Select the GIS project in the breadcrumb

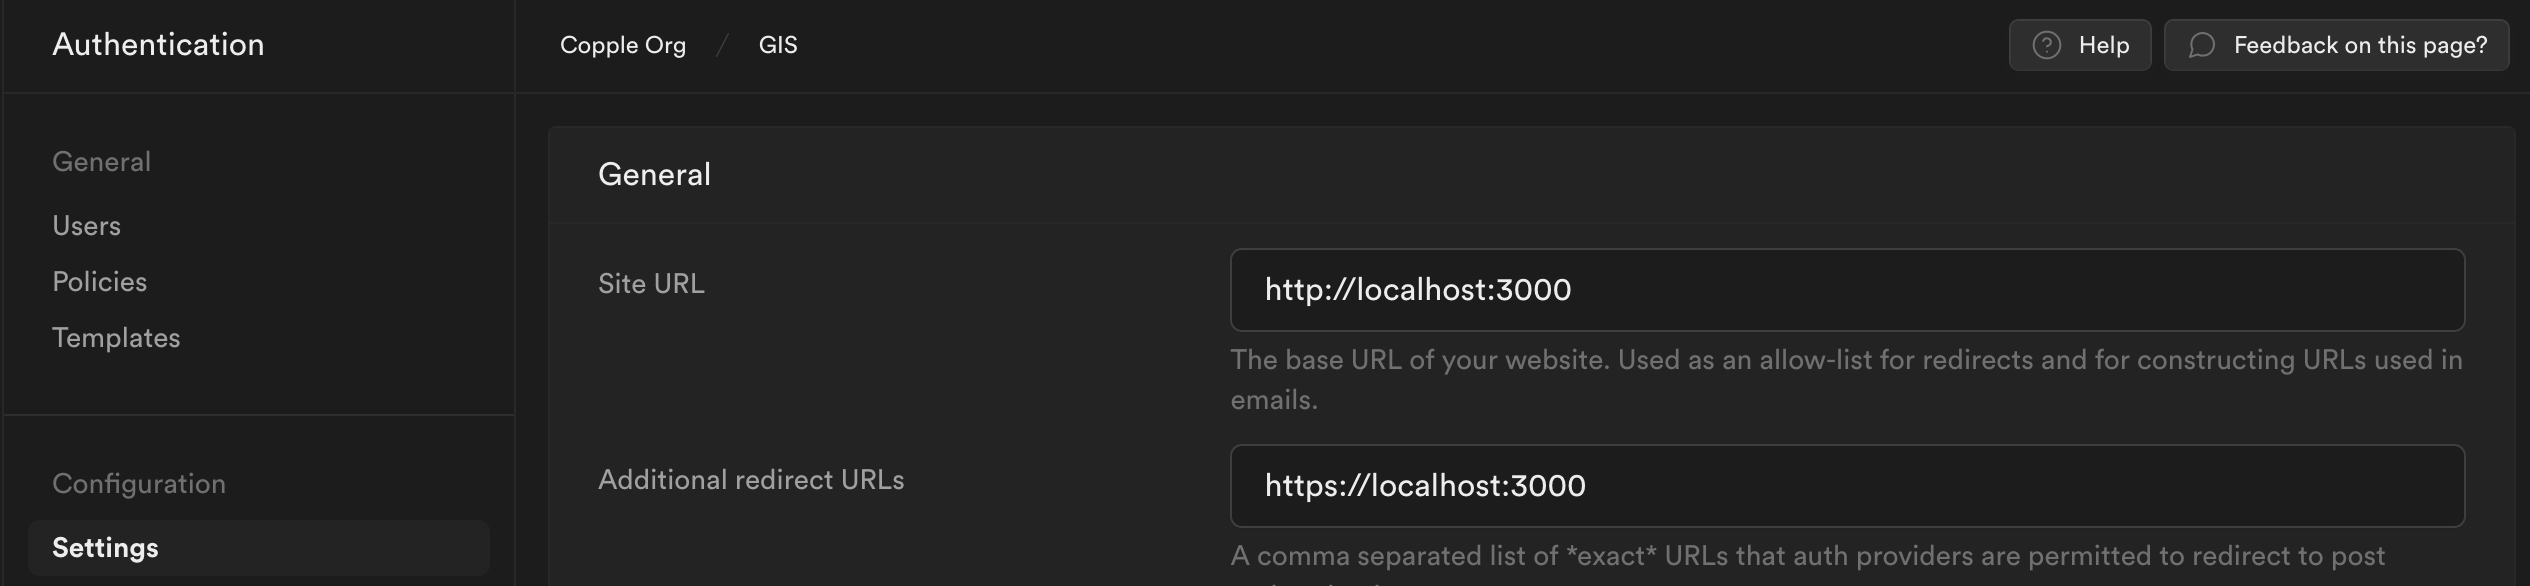click(x=775, y=44)
